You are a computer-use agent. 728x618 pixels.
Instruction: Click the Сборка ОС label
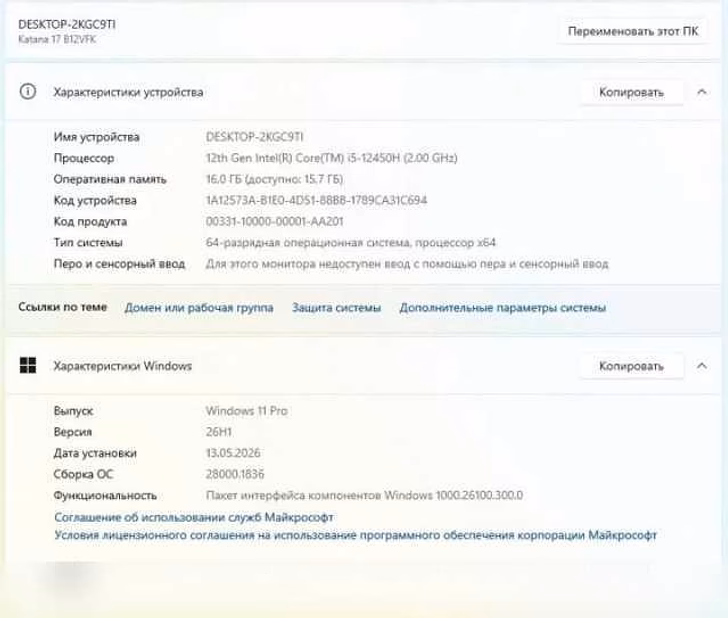[x=84, y=474]
